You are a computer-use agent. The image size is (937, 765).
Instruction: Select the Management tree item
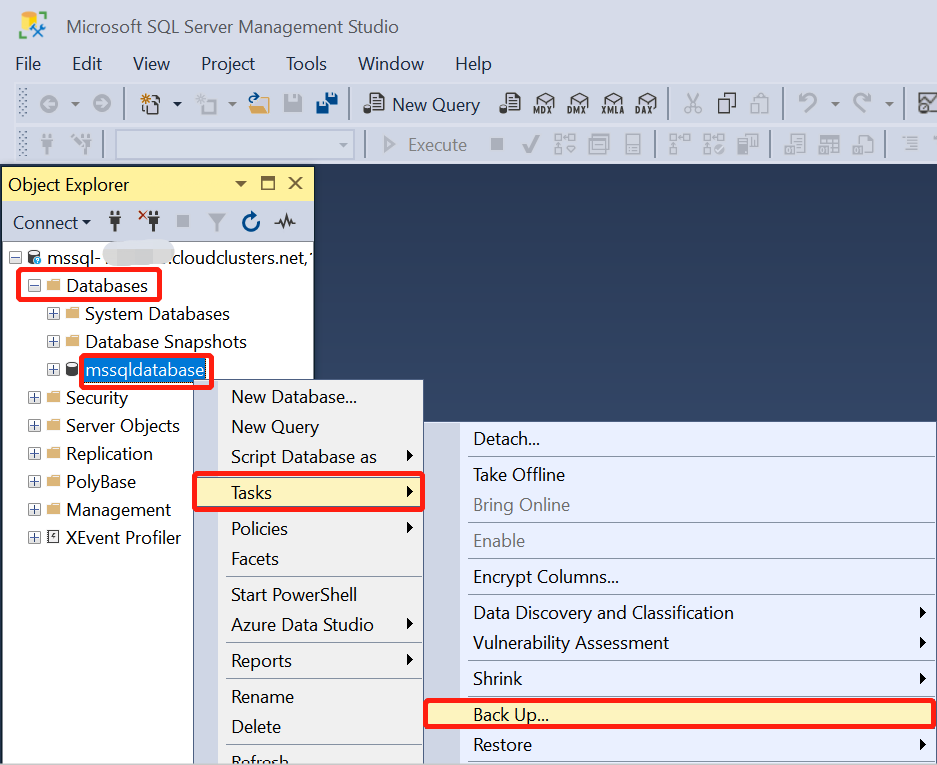point(118,510)
